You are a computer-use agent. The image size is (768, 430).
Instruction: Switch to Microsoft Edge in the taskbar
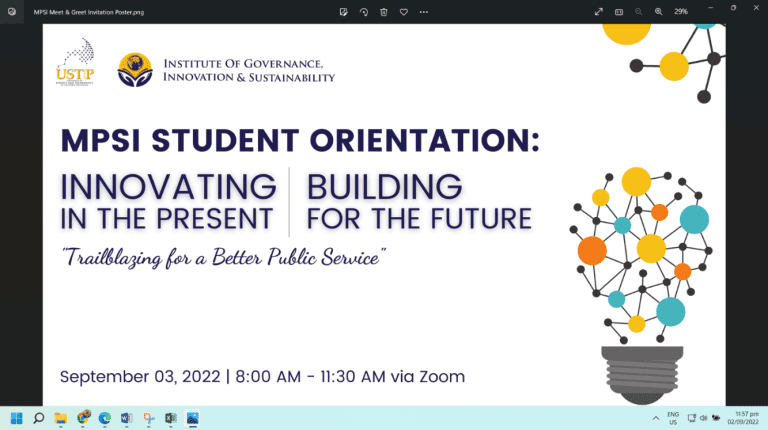[x=104, y=417]
